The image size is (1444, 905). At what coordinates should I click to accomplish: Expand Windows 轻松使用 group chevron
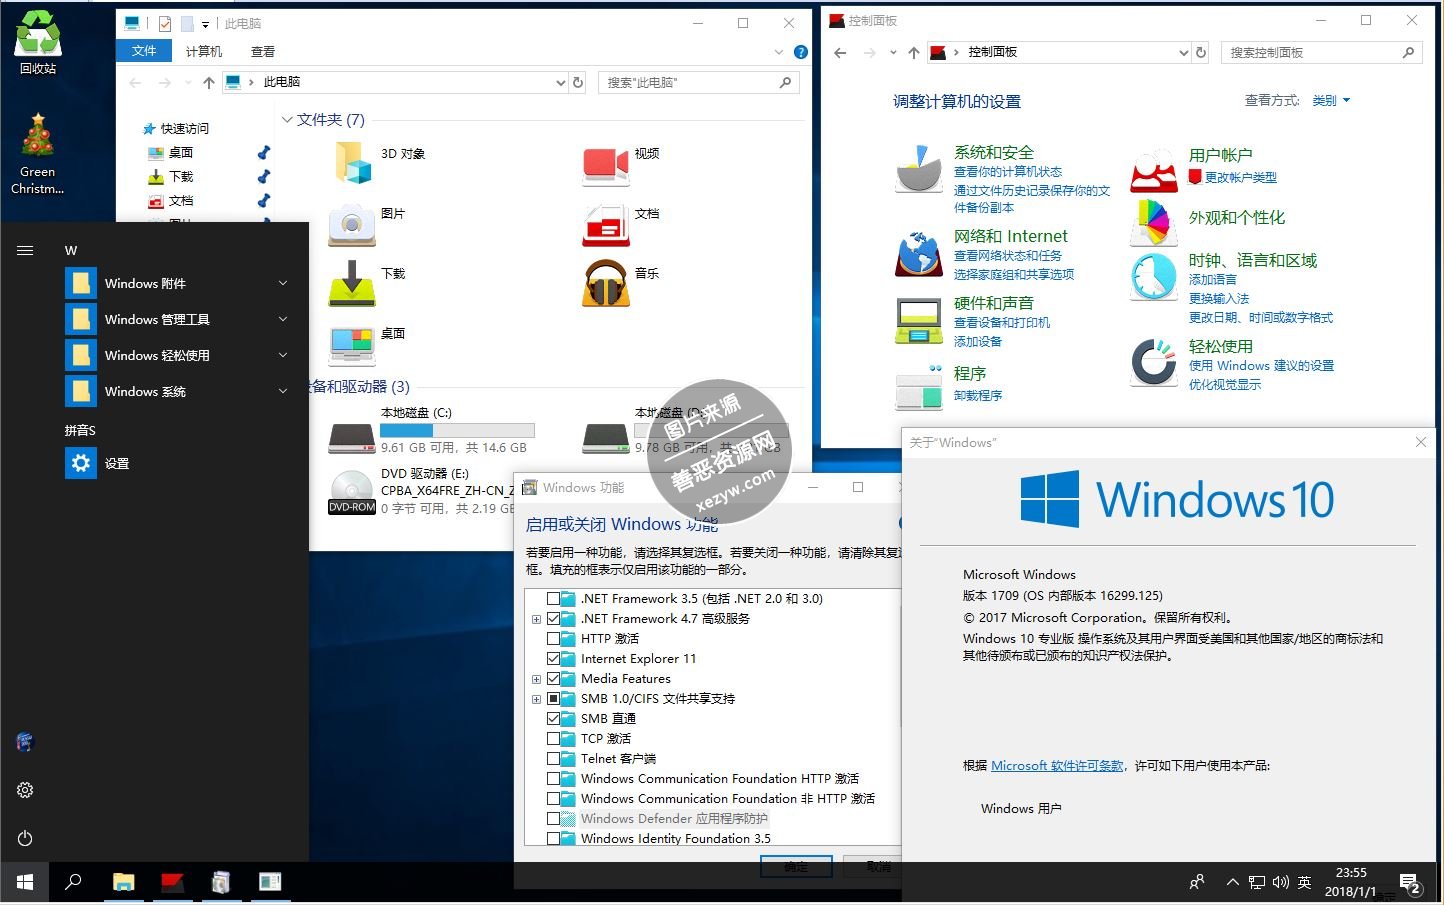coord(283,355)
